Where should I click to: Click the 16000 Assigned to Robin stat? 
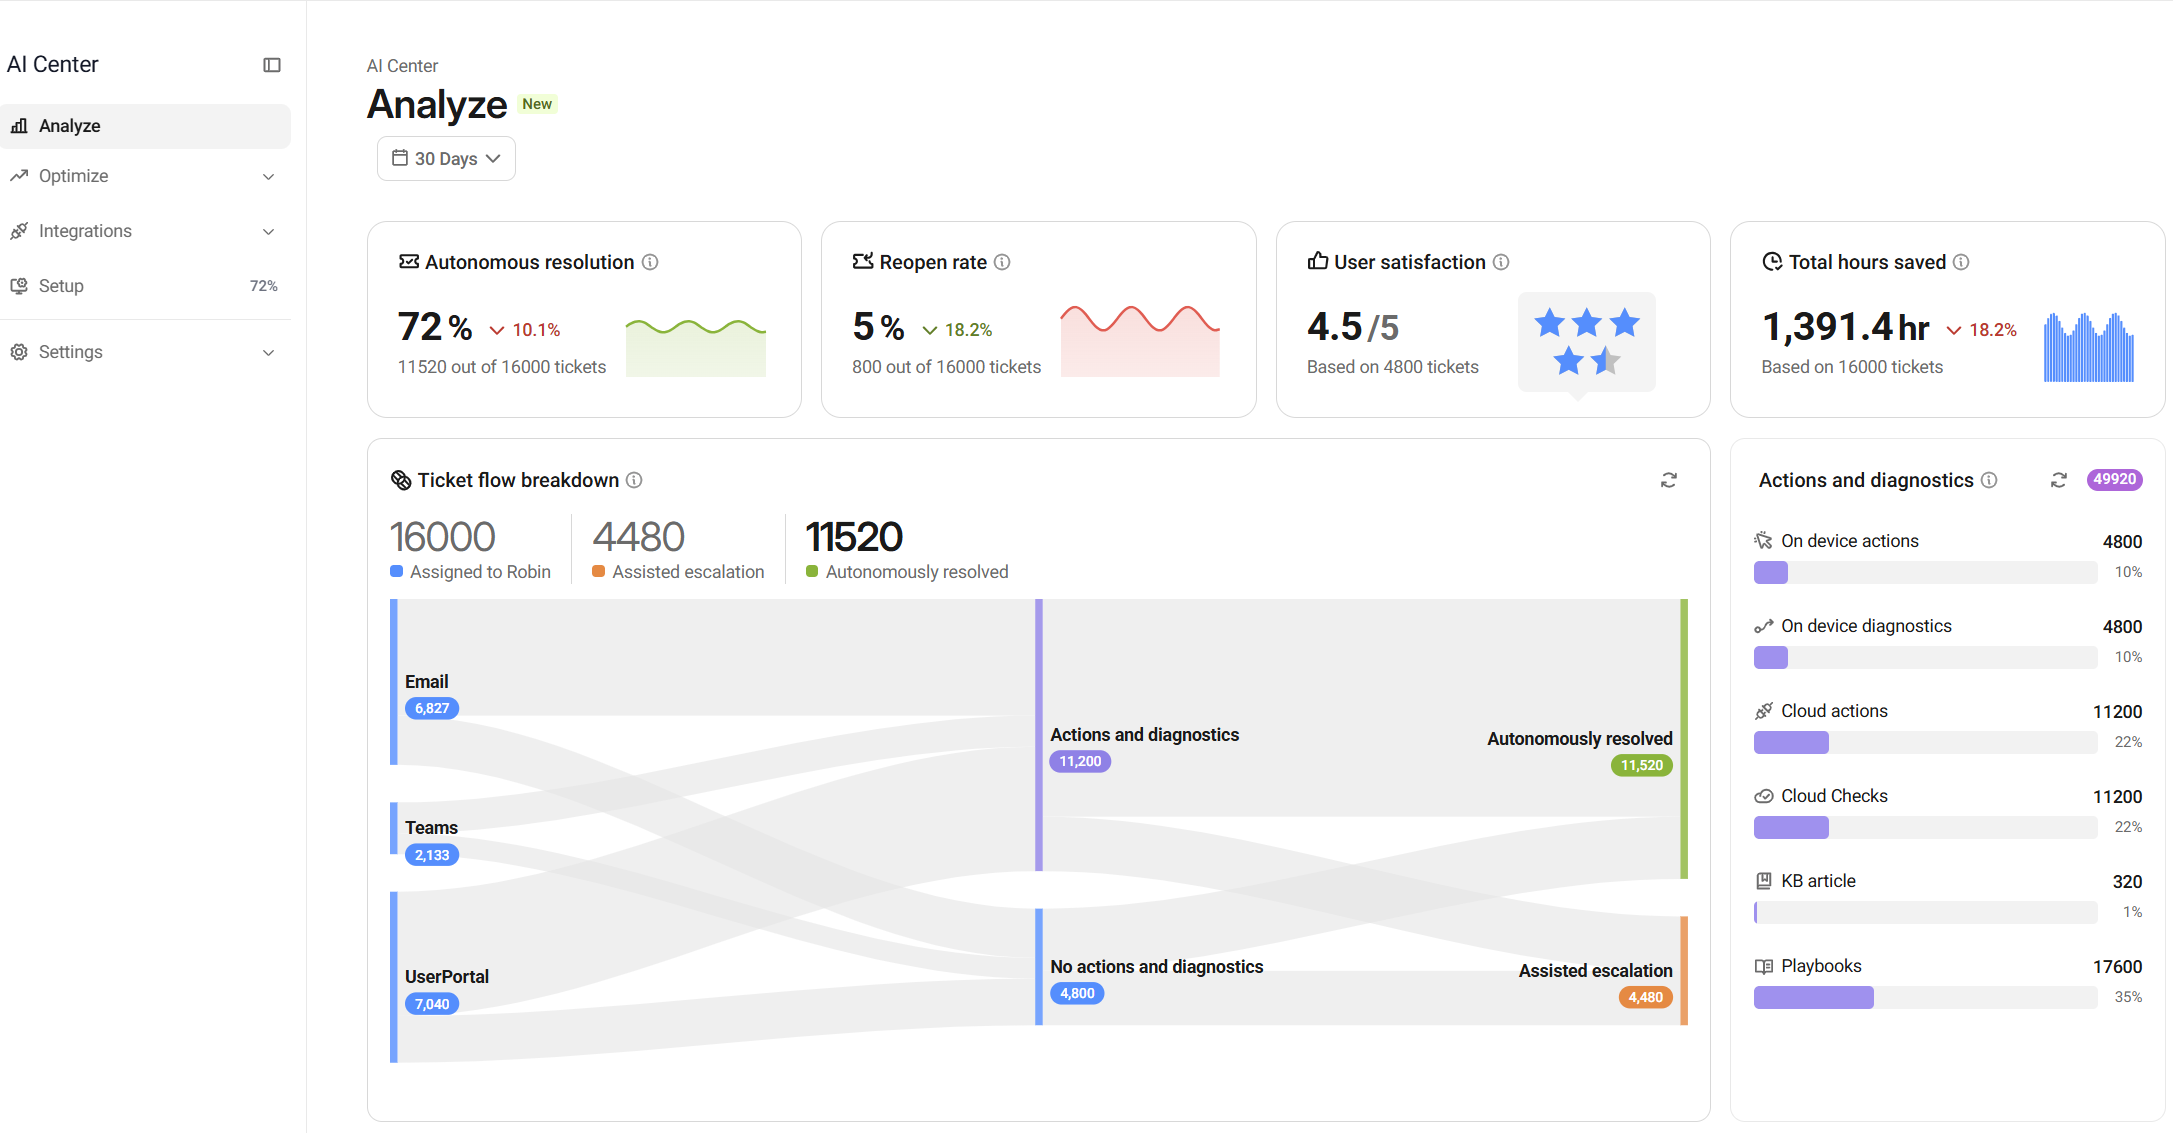[x=470, y=549]
